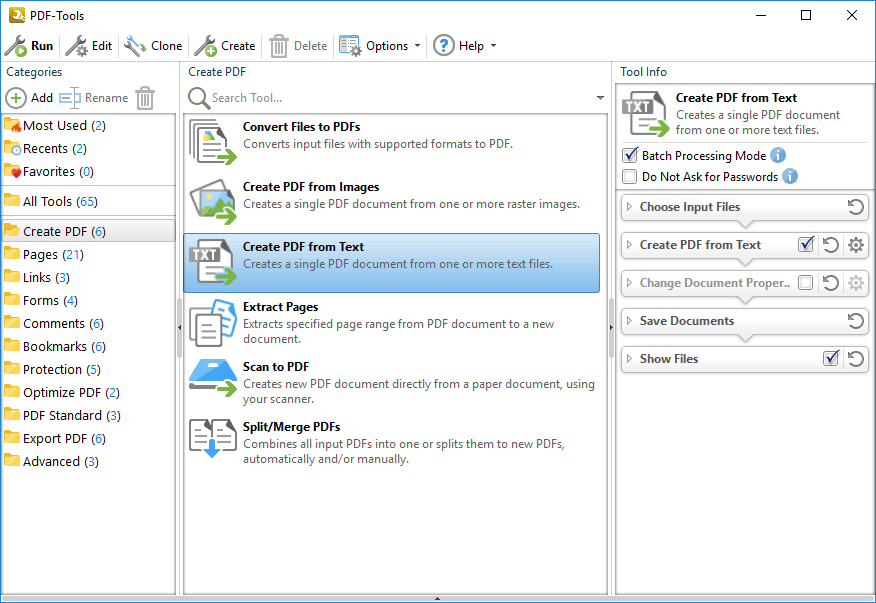Click the Run tool button

coord(29,46)
